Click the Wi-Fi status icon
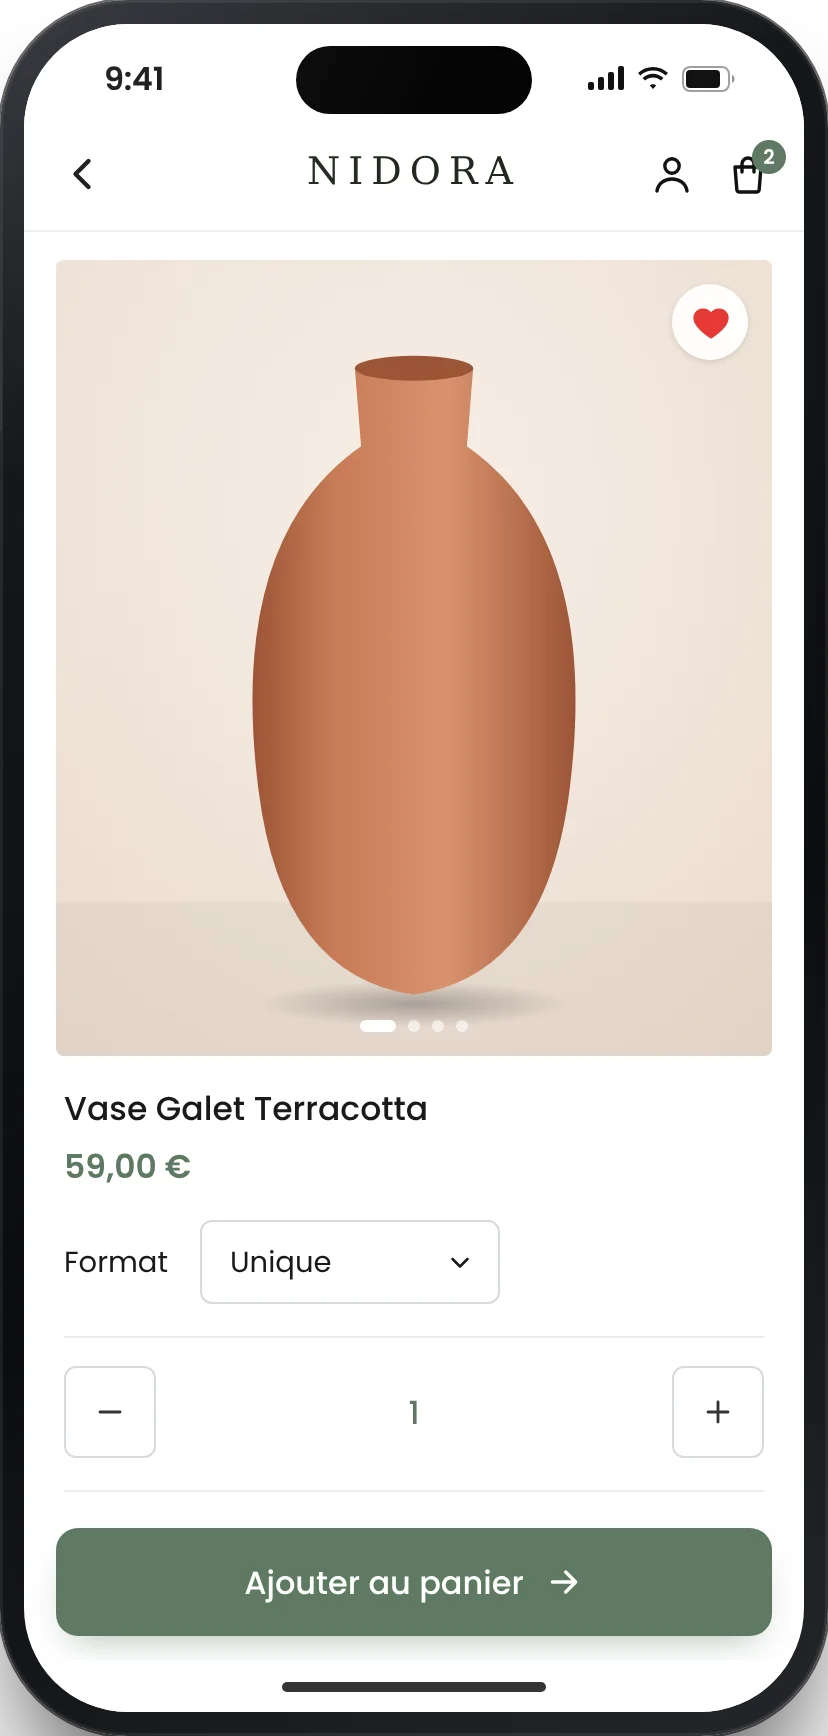The height and width of the screenshot is (1736, 828). 653,78
